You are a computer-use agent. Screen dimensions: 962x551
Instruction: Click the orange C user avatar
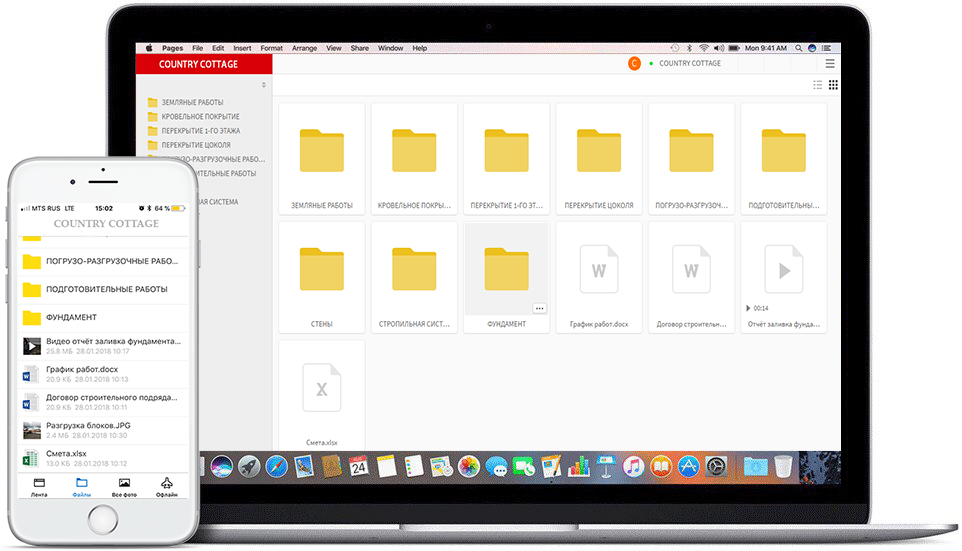(x=634, y=64)
